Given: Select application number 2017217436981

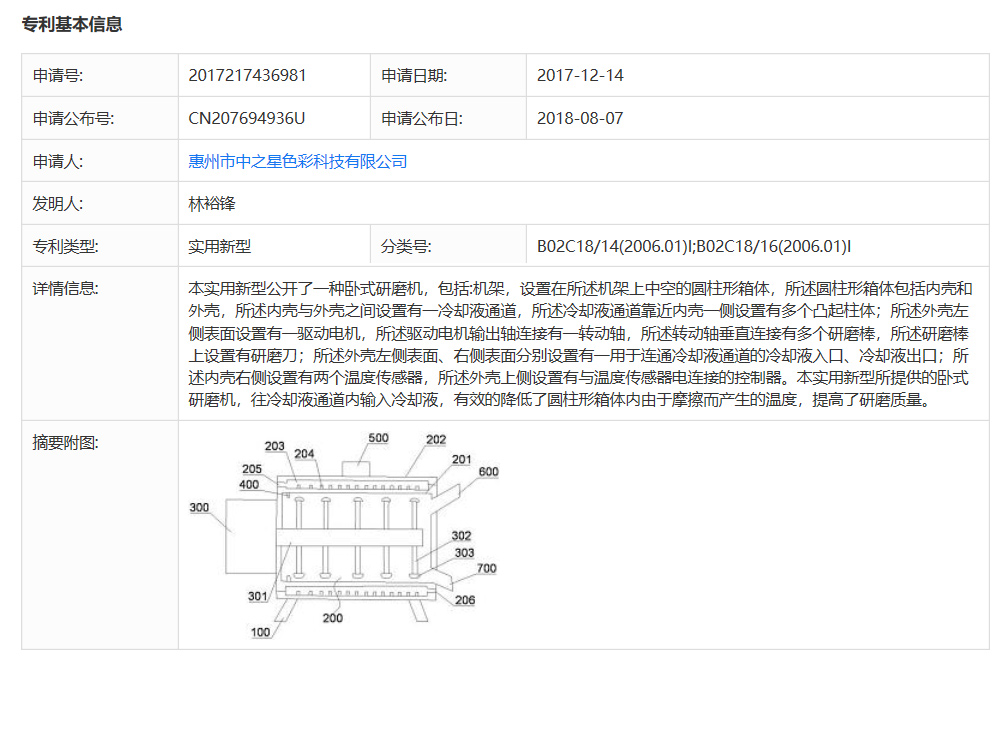Looking at the screenshot, I should (247, 75).
